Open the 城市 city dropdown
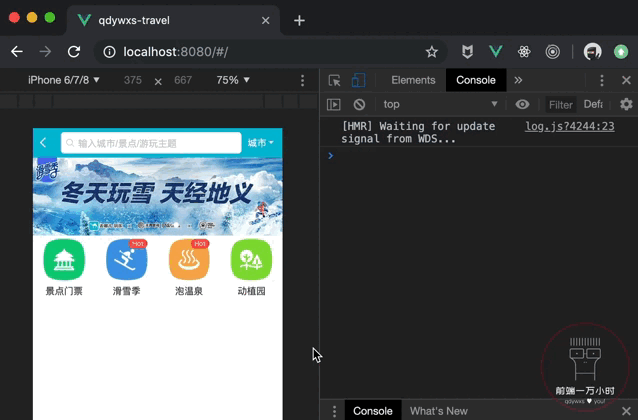The image size is (638, 420). (x=261, y=143)
